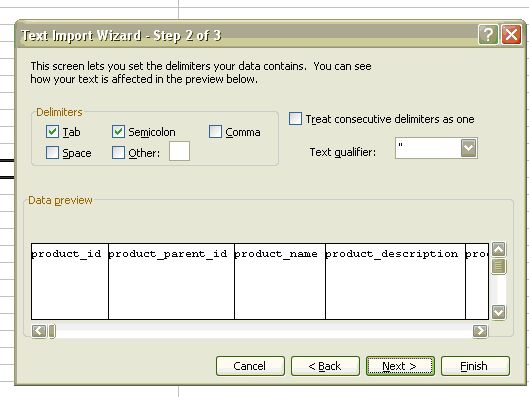This screenshot has width=529, height=397.
Task: Click the Cancel button
Action: (x=250, y=366)
